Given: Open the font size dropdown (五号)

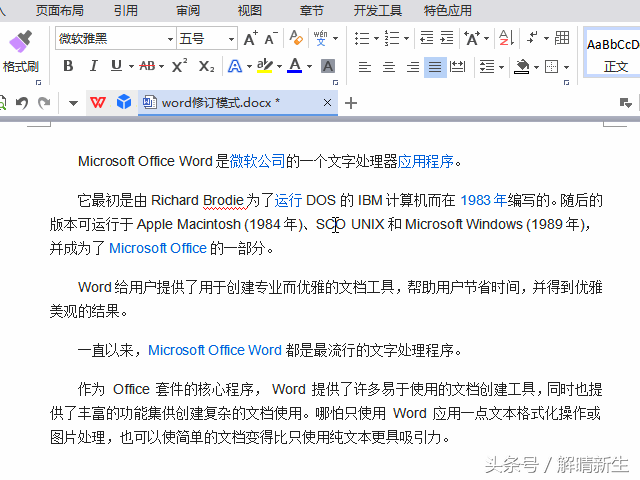Looking at the screenshot, I should click(231, 39).
